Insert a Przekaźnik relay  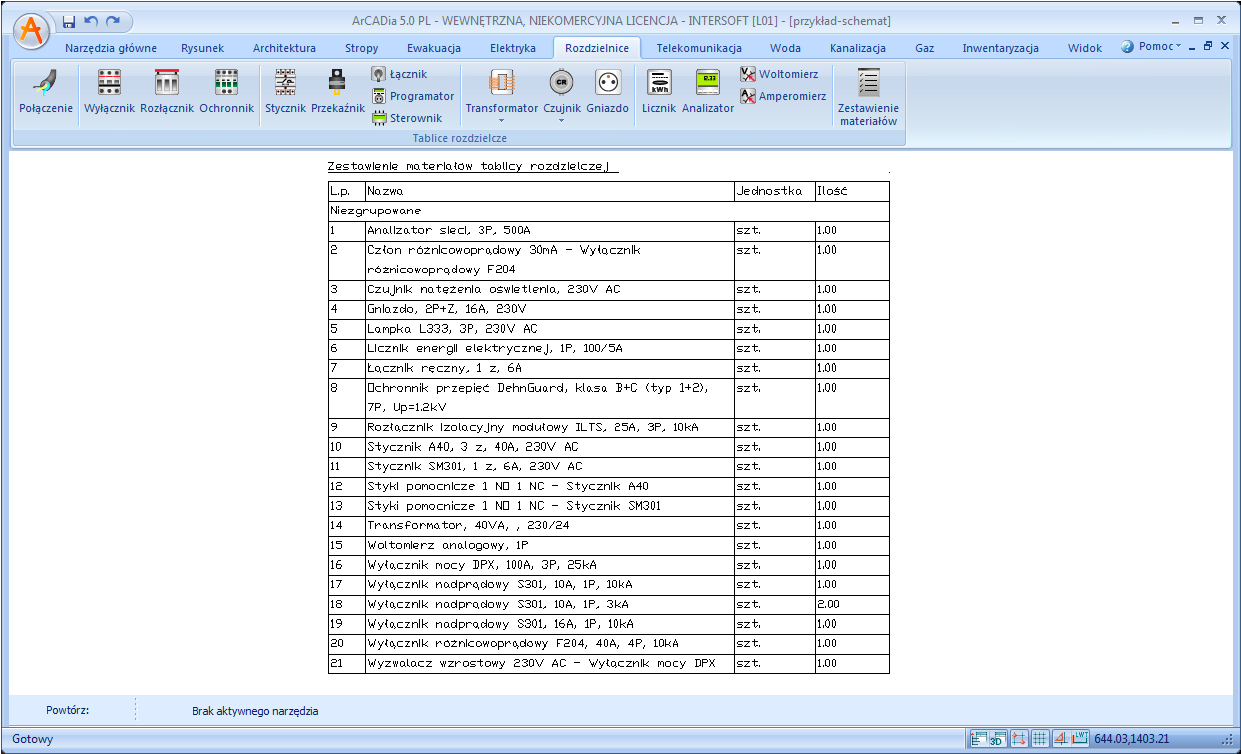[x=338, y=92]
